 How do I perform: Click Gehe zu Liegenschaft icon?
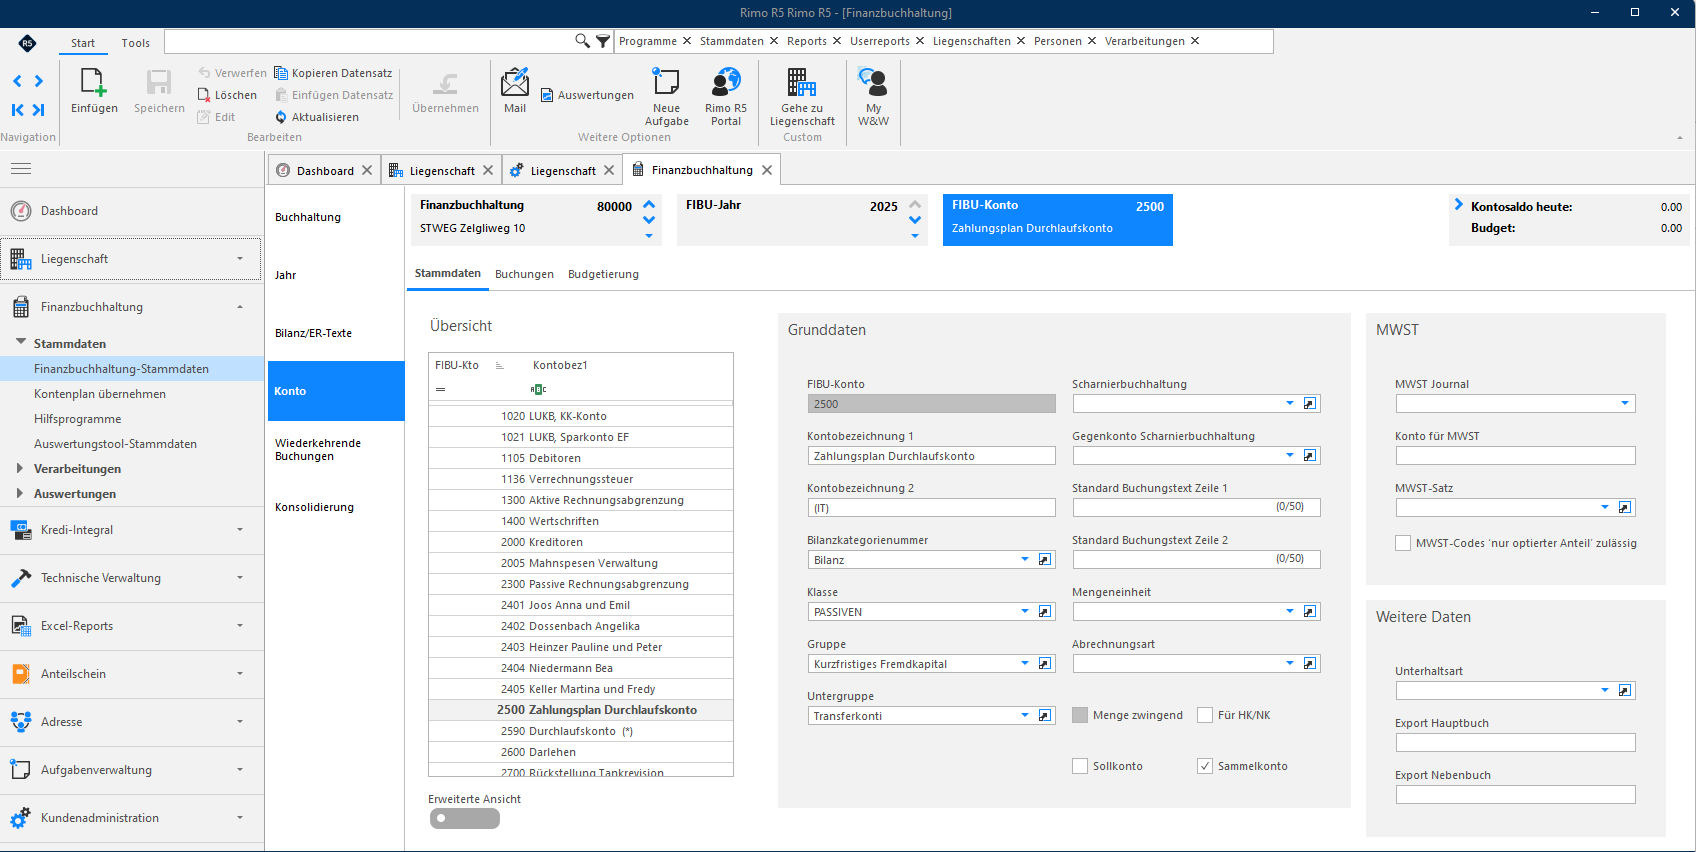coord(802,82)
